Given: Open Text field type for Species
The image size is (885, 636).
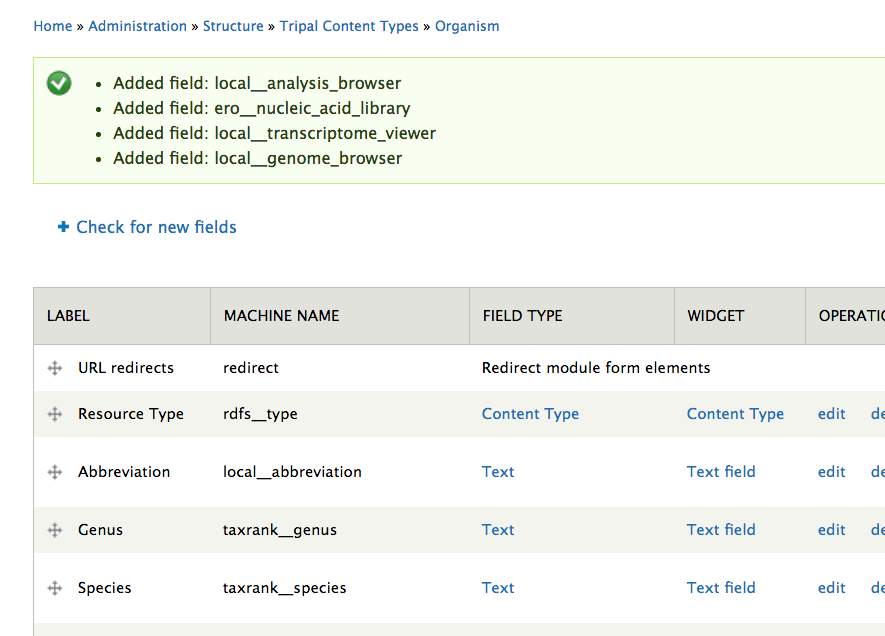Looking at the screenshot, I should tap(498, 588).
